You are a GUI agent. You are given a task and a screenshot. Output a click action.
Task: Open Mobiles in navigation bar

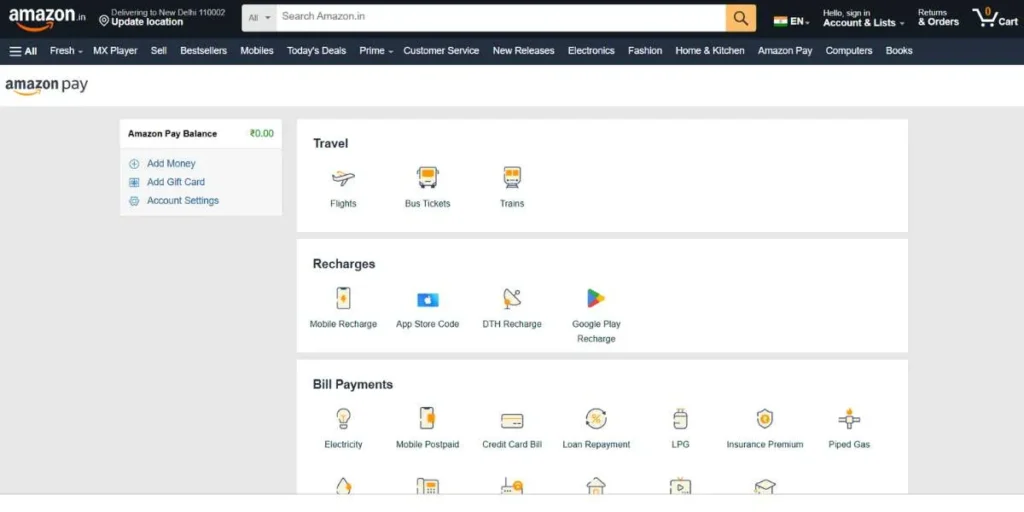257,51
